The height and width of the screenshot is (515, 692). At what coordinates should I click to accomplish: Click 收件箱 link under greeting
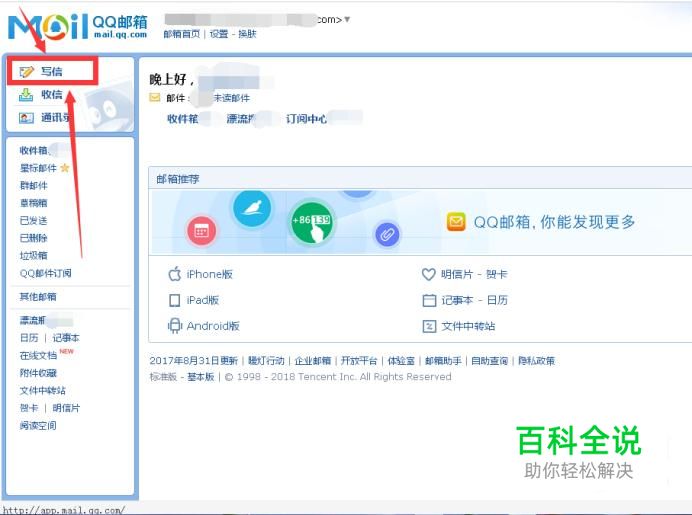coord(182,119)
